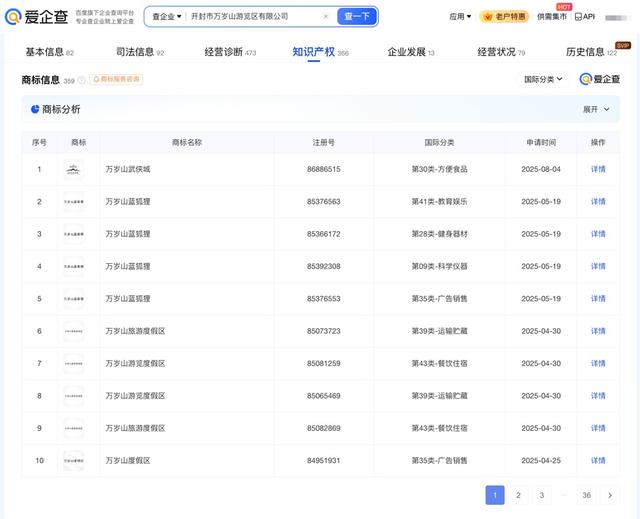Screen dimensions: 640x519
Task: Open the 查企业 search type dropdown
Action: (x=167, y=17)
